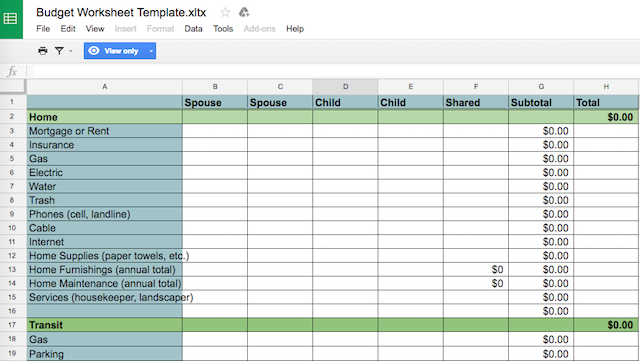640x361 pixels.
Task: Open the File menu
Action: pyautogui.click(x=43, y=29)
